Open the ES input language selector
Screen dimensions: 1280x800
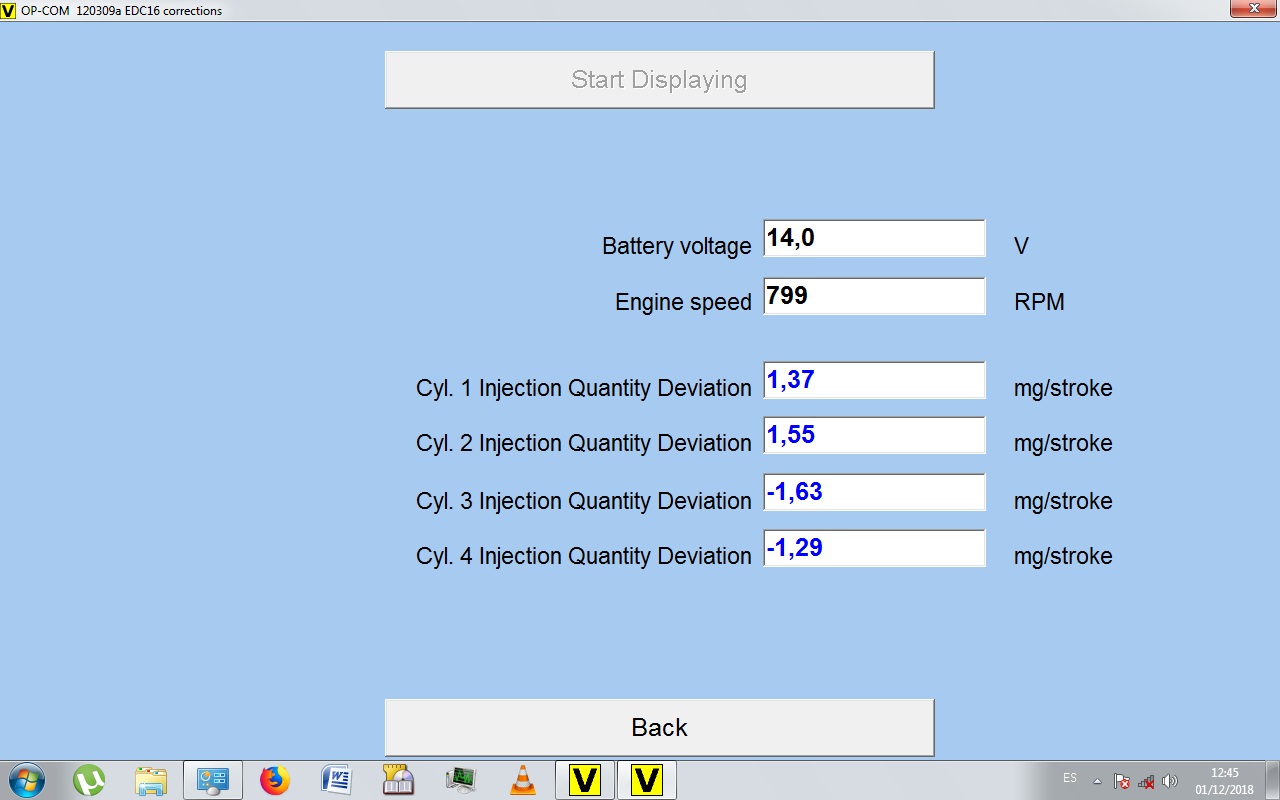click(1070, 778)
